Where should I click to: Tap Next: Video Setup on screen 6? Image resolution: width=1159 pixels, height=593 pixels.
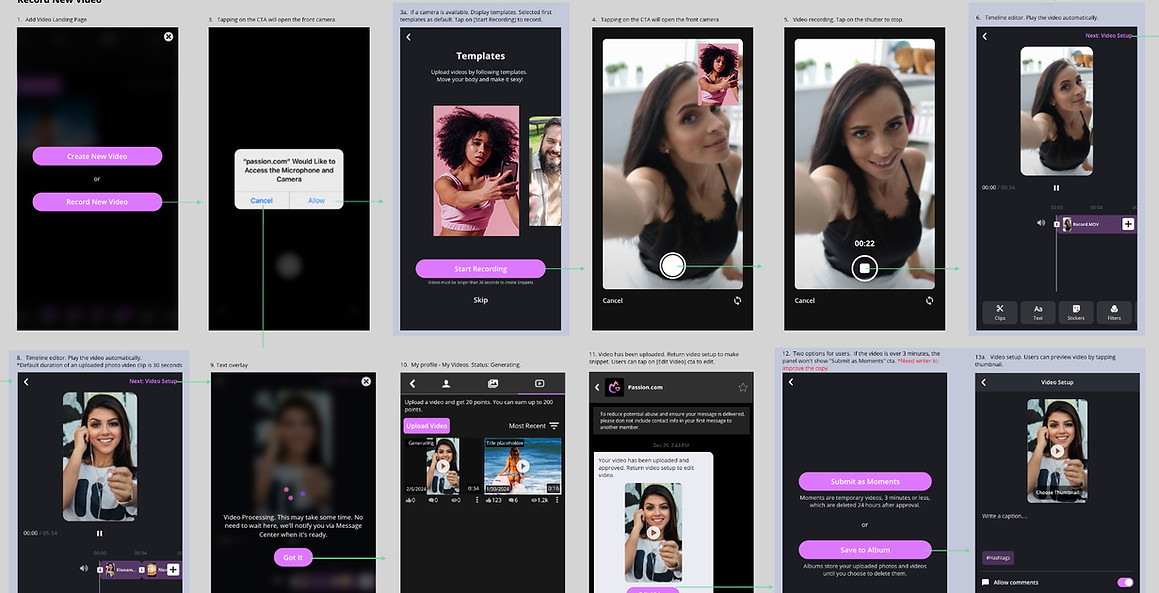click(x=1108, y=35)
